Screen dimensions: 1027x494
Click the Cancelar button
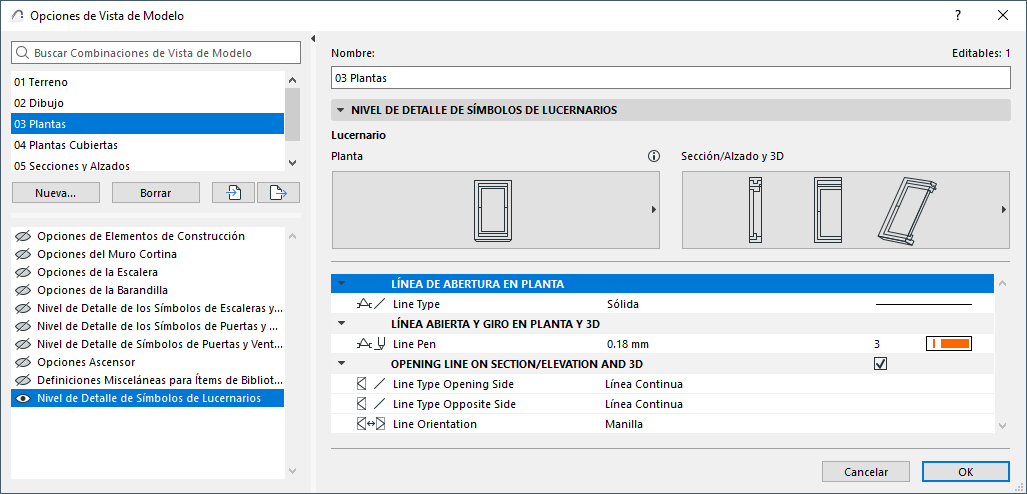[x=865, y=471]
